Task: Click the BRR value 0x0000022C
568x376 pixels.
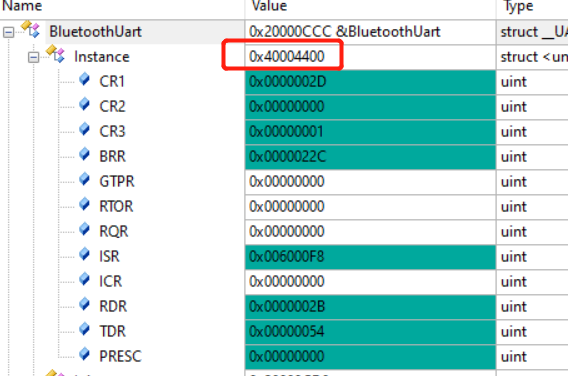Action: 370,157
